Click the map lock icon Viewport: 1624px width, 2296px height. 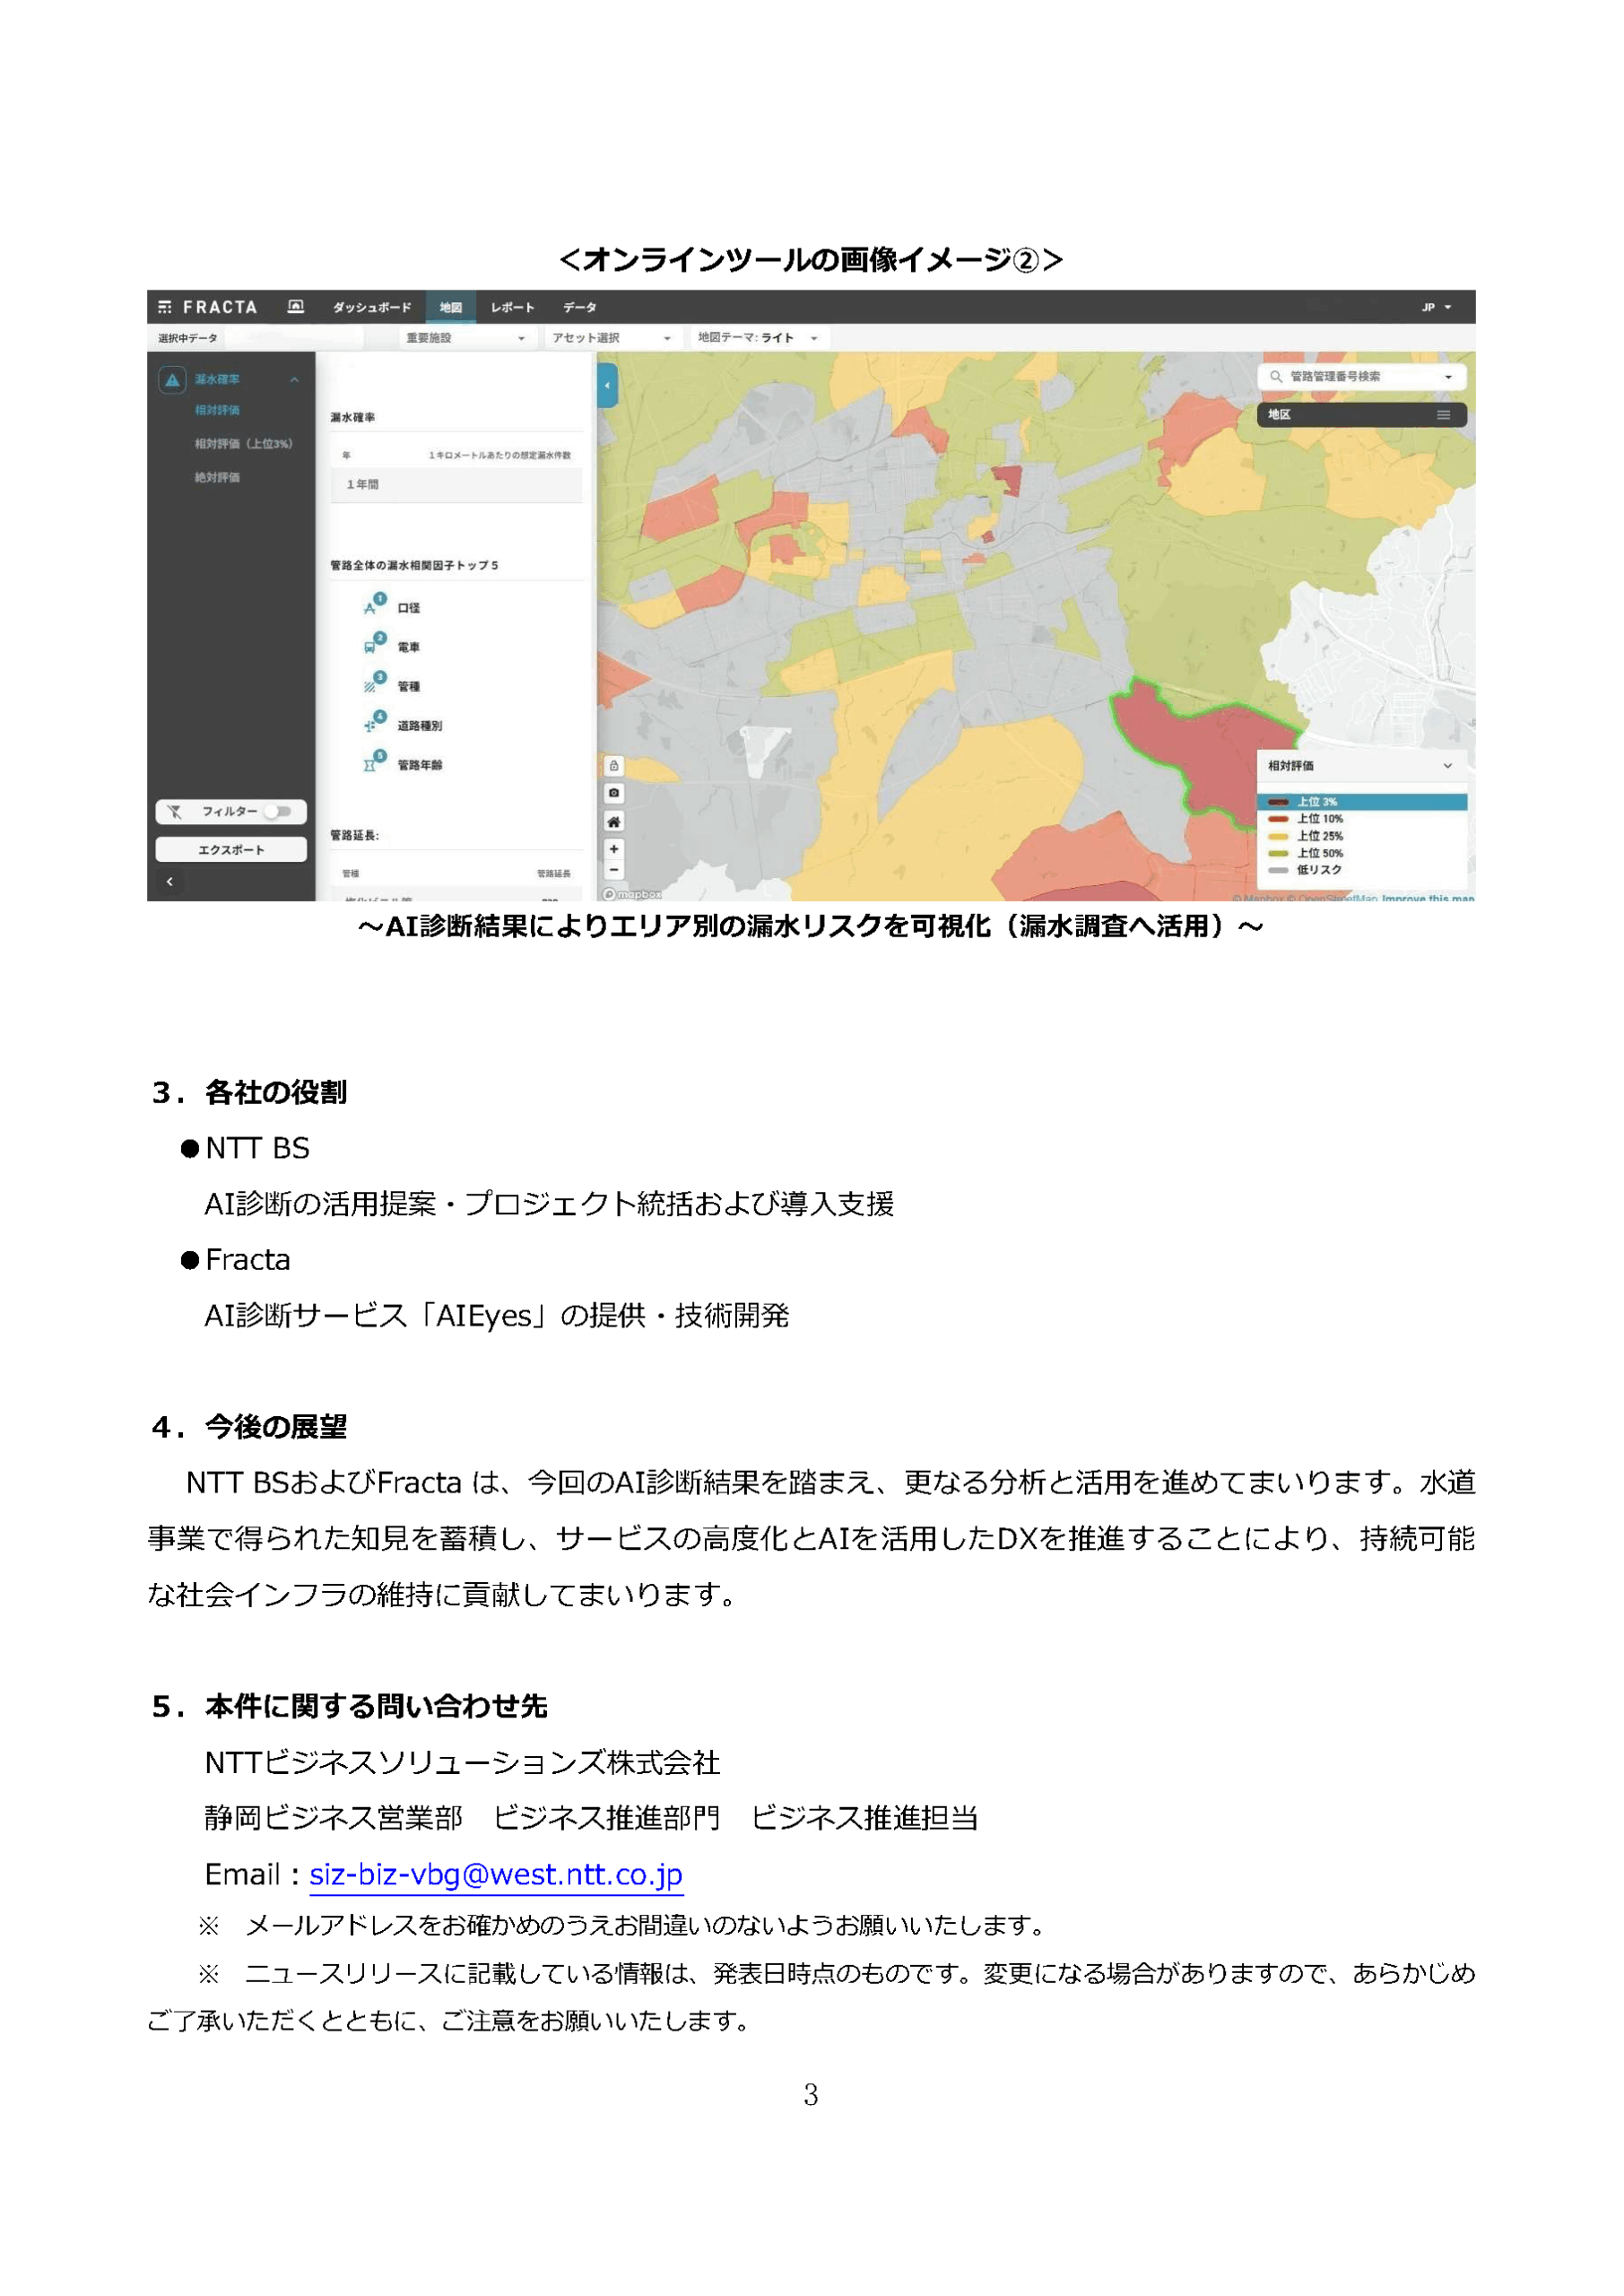(614, 766)
